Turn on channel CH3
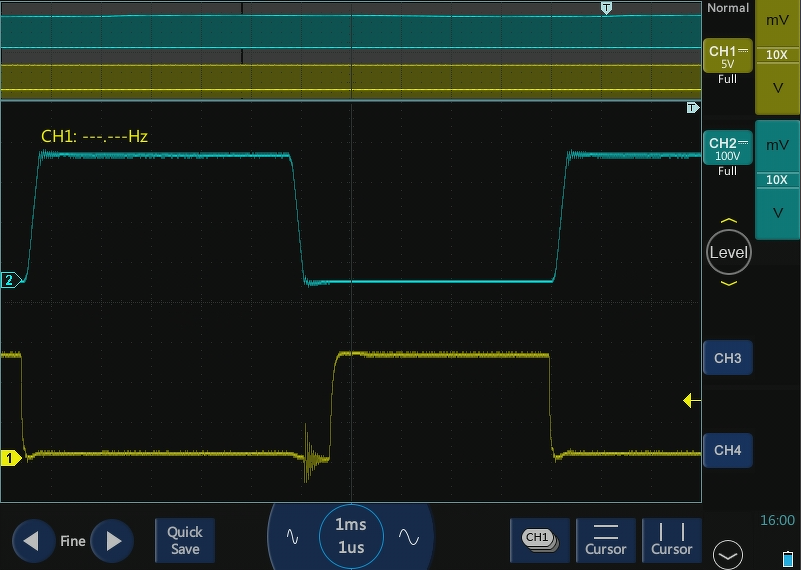Viewport: 801px width, 570px height. (x=728, y=358)
